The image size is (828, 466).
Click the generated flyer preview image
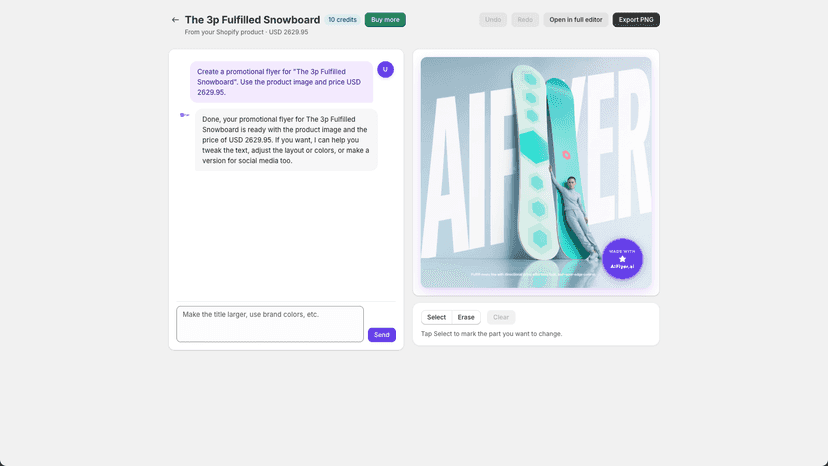(x=536, y=172)
